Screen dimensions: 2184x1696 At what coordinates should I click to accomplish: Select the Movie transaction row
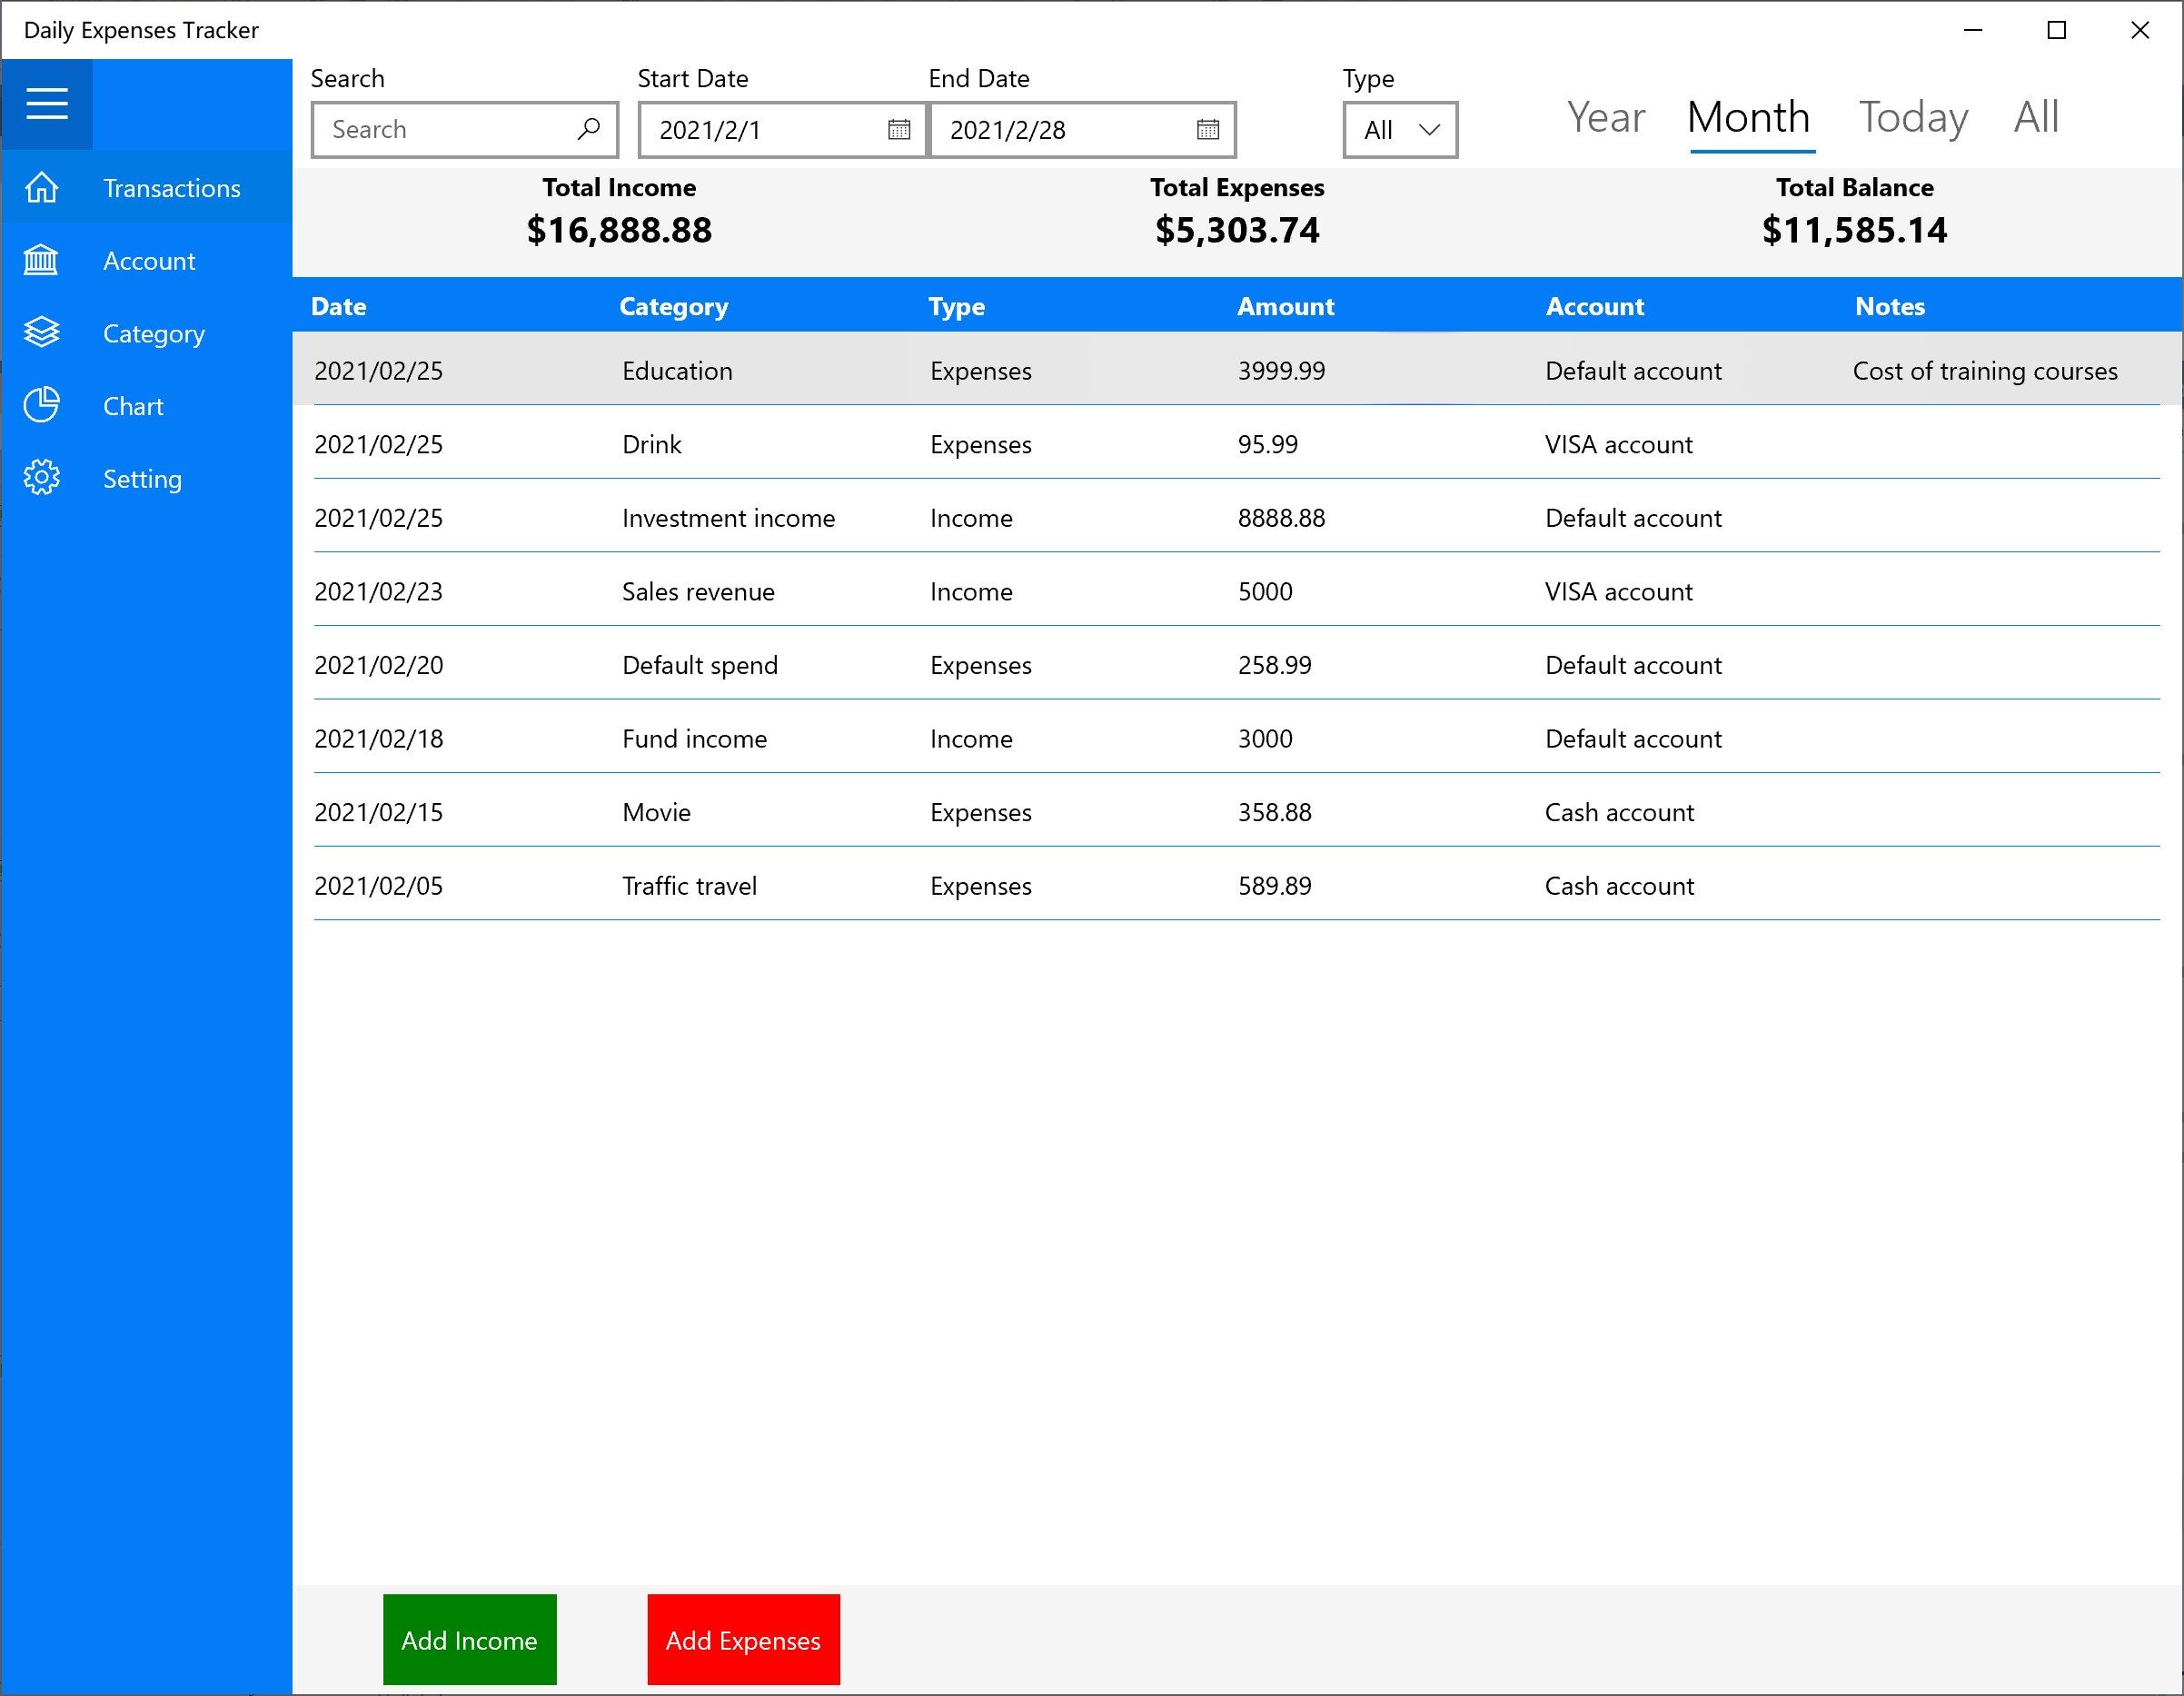pos(1237,811)
